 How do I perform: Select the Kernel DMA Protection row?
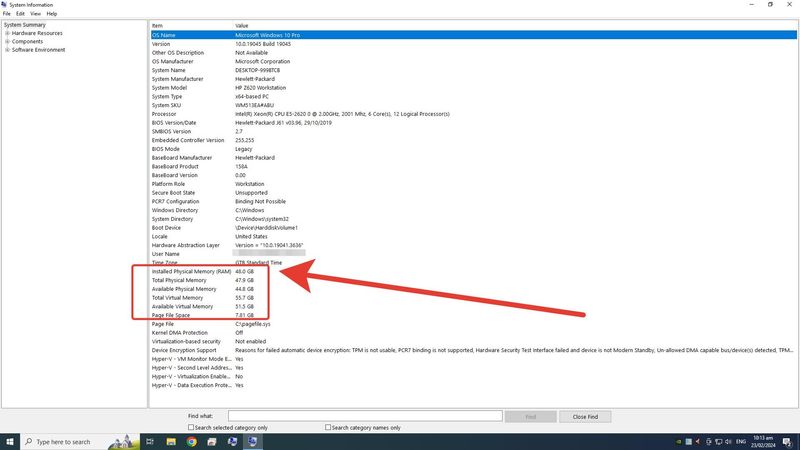[x=473, y=333]
